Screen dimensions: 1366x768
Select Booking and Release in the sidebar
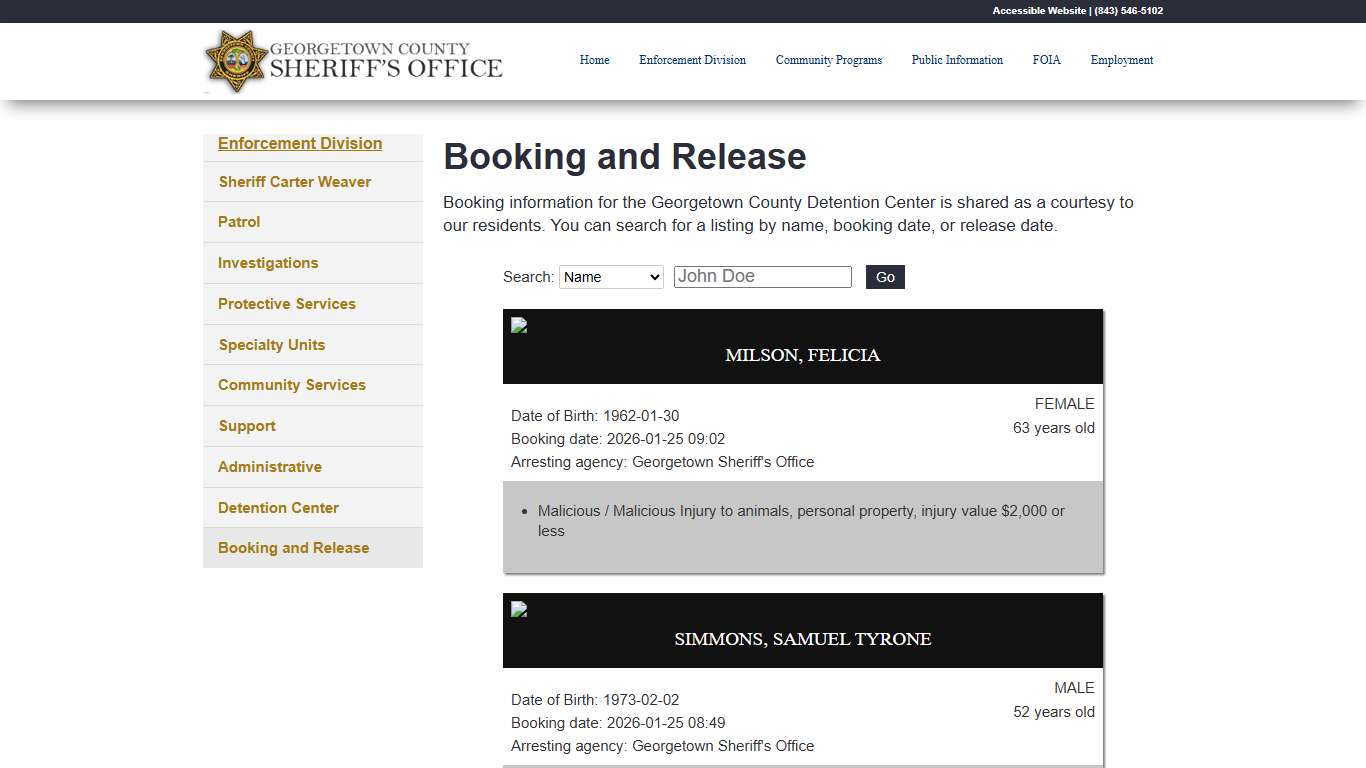click(x=293, y=547)
